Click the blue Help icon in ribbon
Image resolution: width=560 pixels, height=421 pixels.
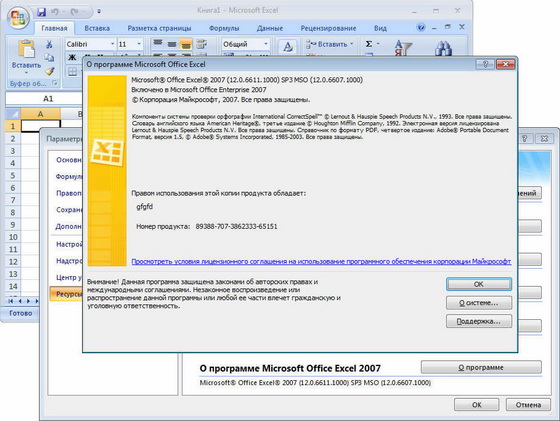coord(421,27)
